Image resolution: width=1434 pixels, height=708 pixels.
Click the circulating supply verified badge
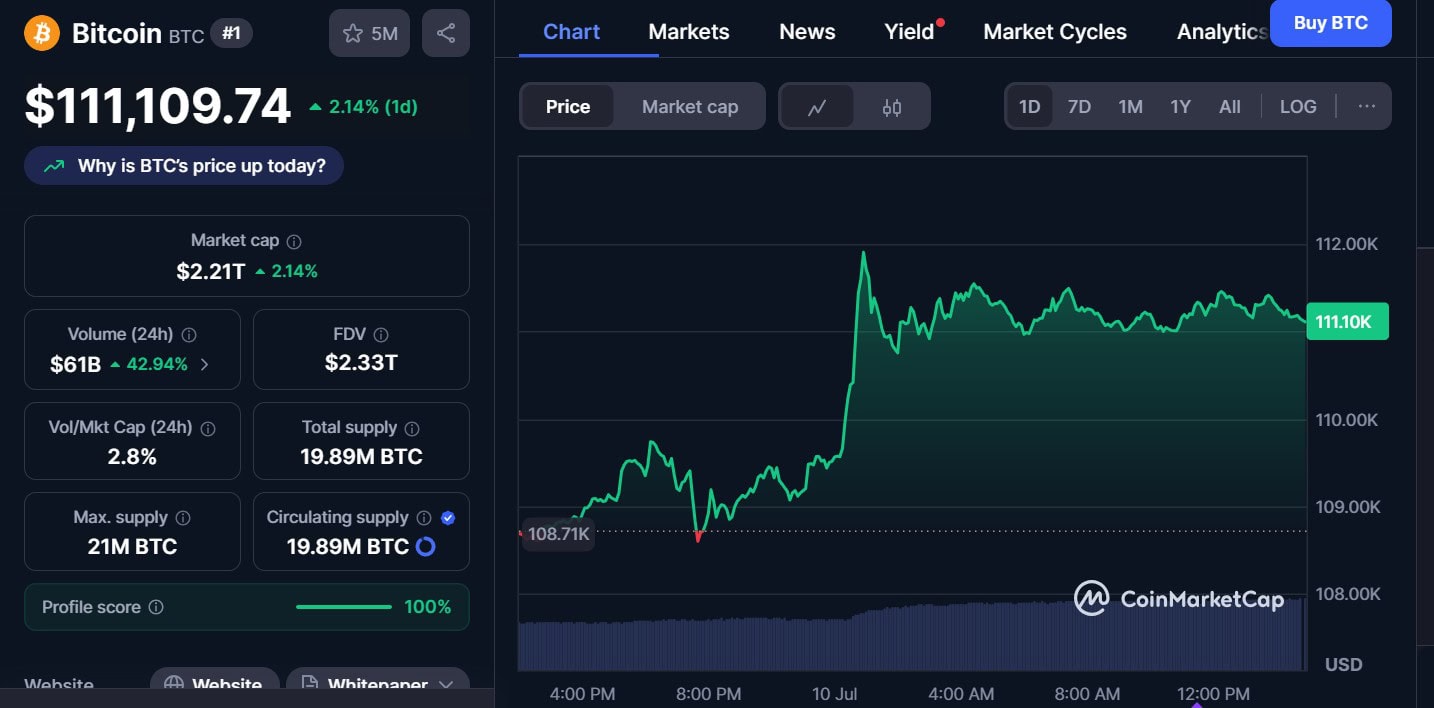click(x=448, y=517)
